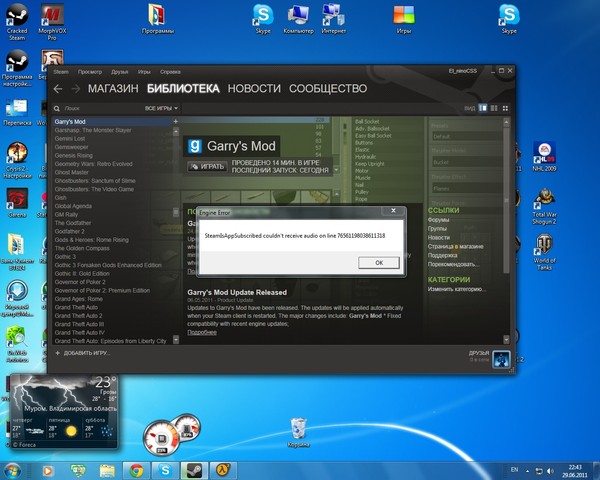Open the Программы folder on desktop
Viewport: 600px width, 480px height.
pyautogui.click(x=158, y=18)
